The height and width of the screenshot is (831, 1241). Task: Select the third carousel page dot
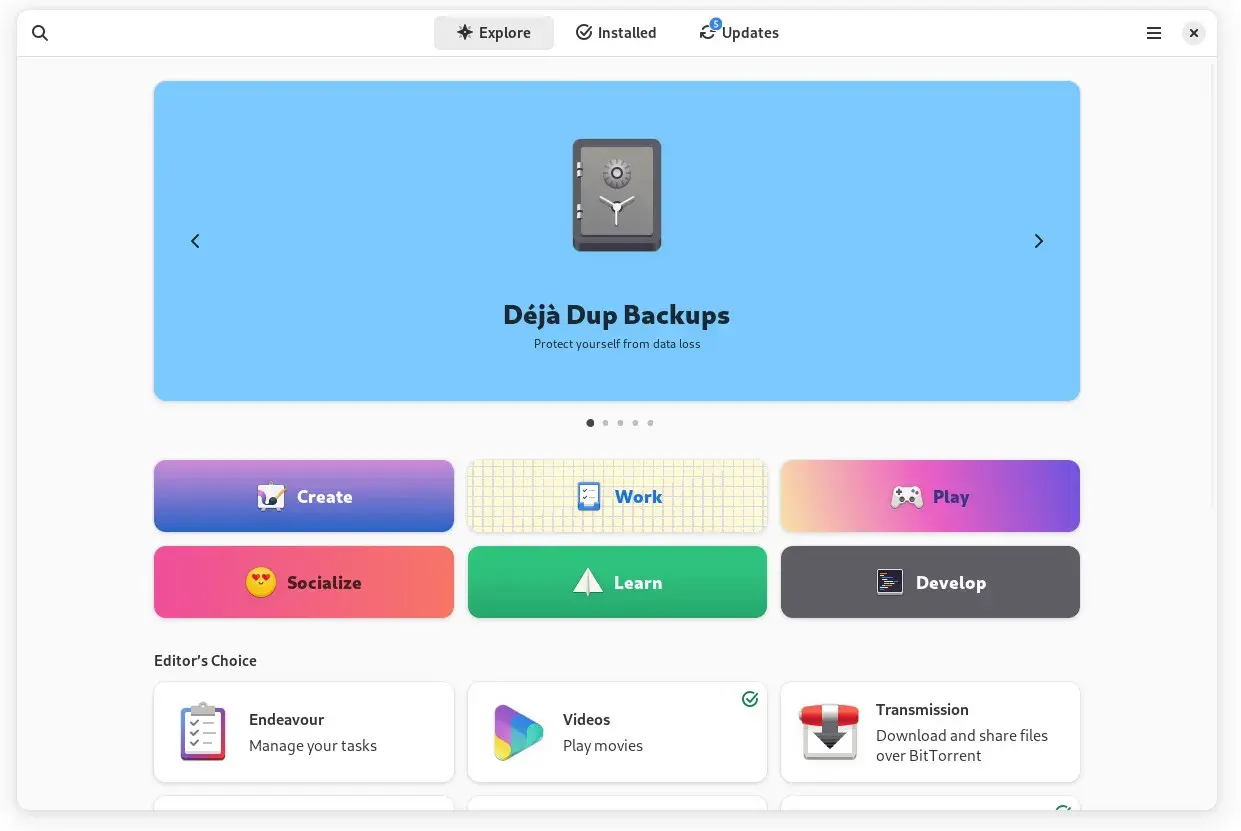[620, 423]
